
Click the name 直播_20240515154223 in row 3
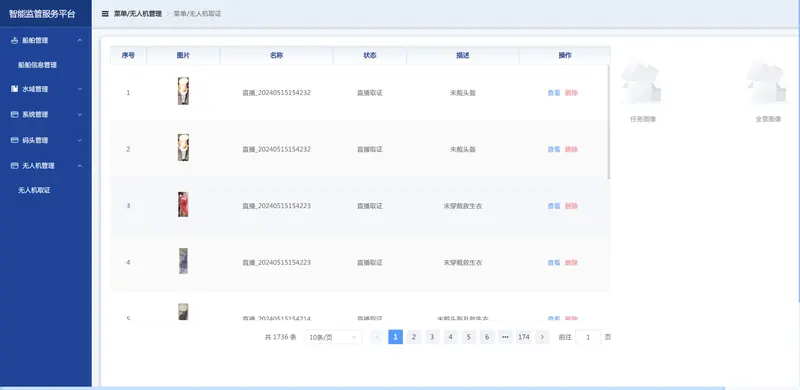(x=277, y=206)
